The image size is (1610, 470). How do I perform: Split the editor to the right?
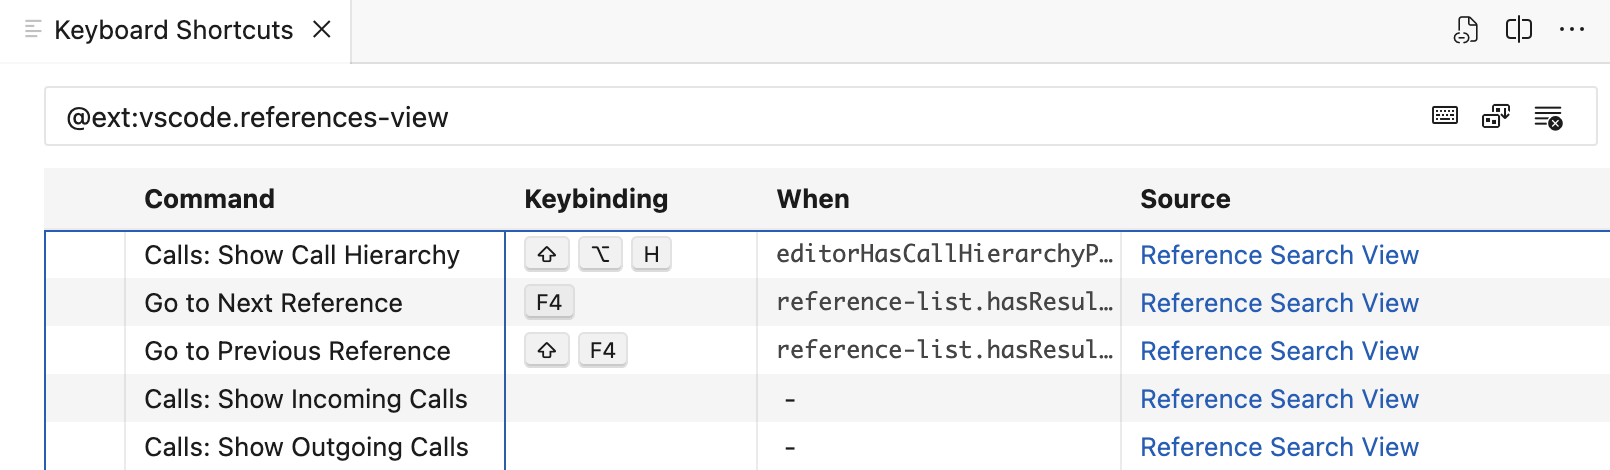[1518, 30]
